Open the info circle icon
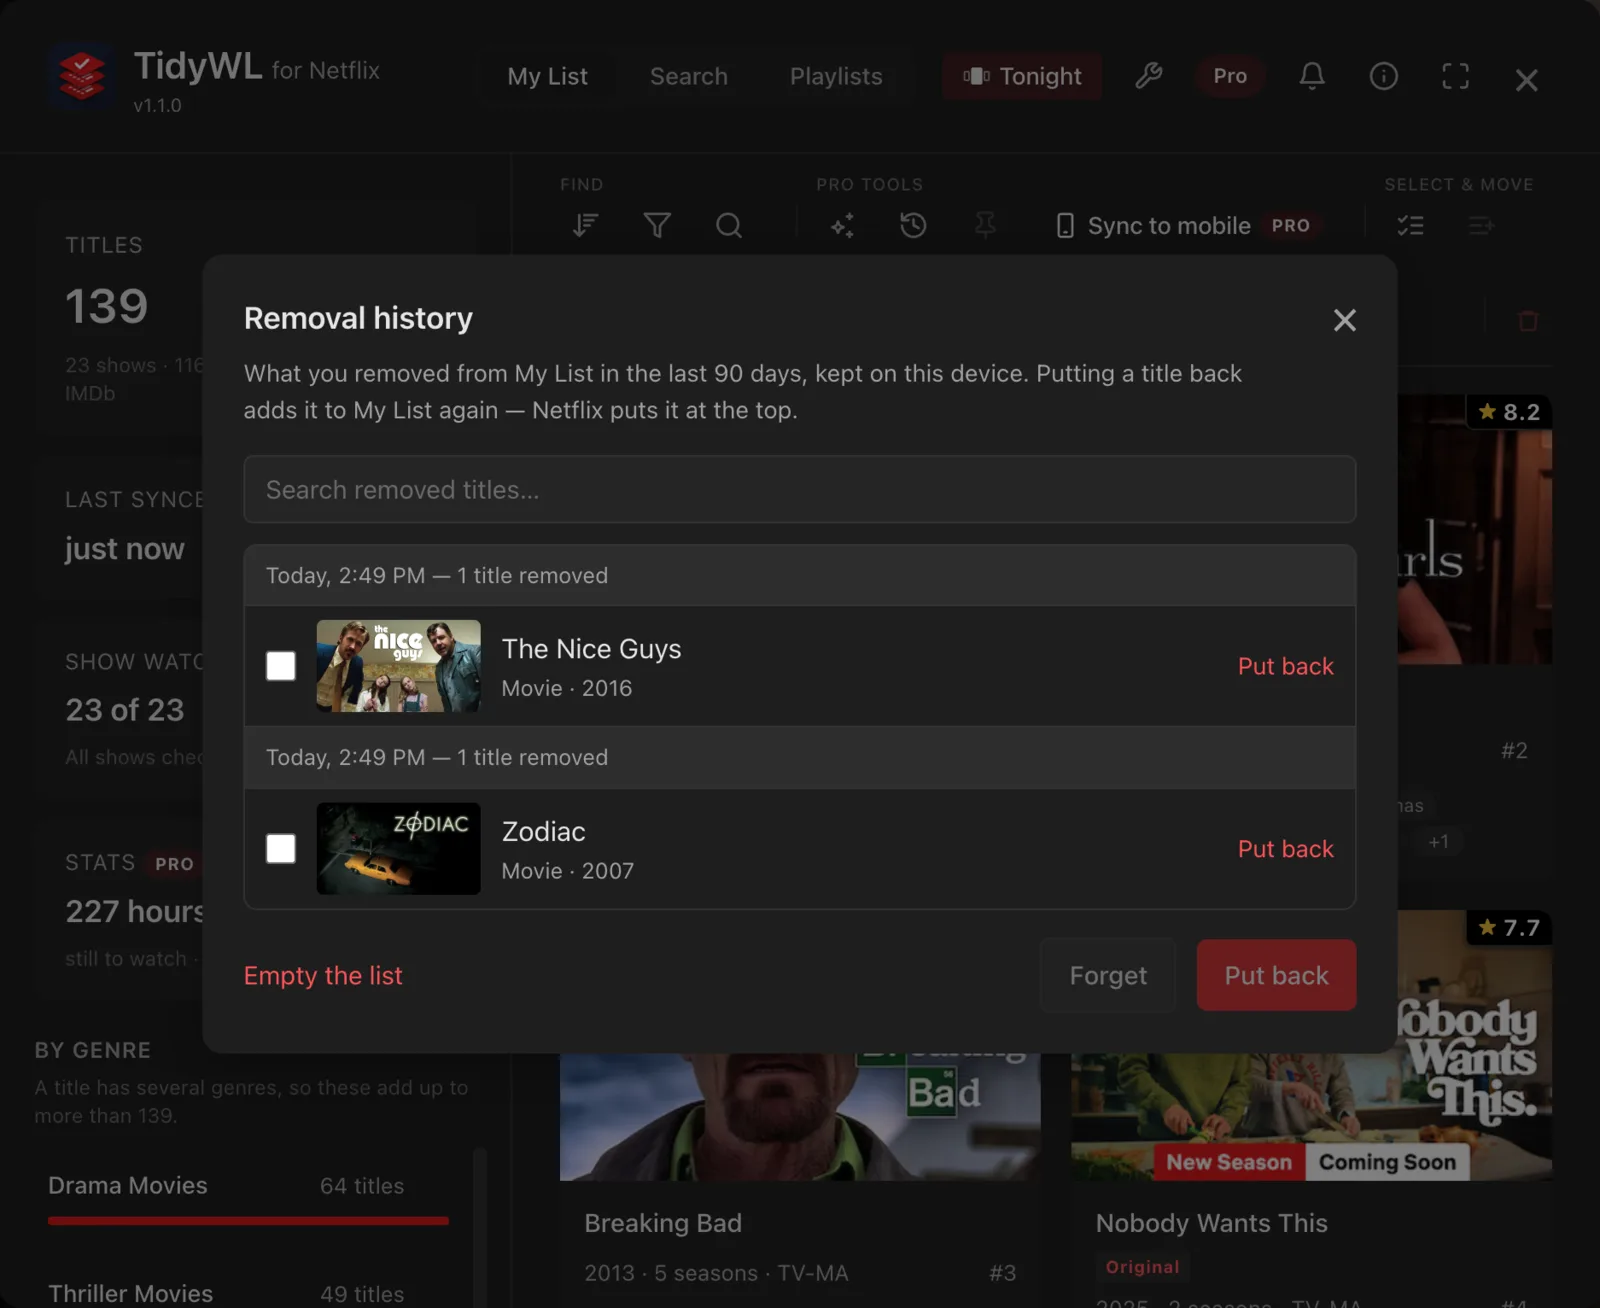The height and width of the screenshot is (1308, 1600). 1384,76
